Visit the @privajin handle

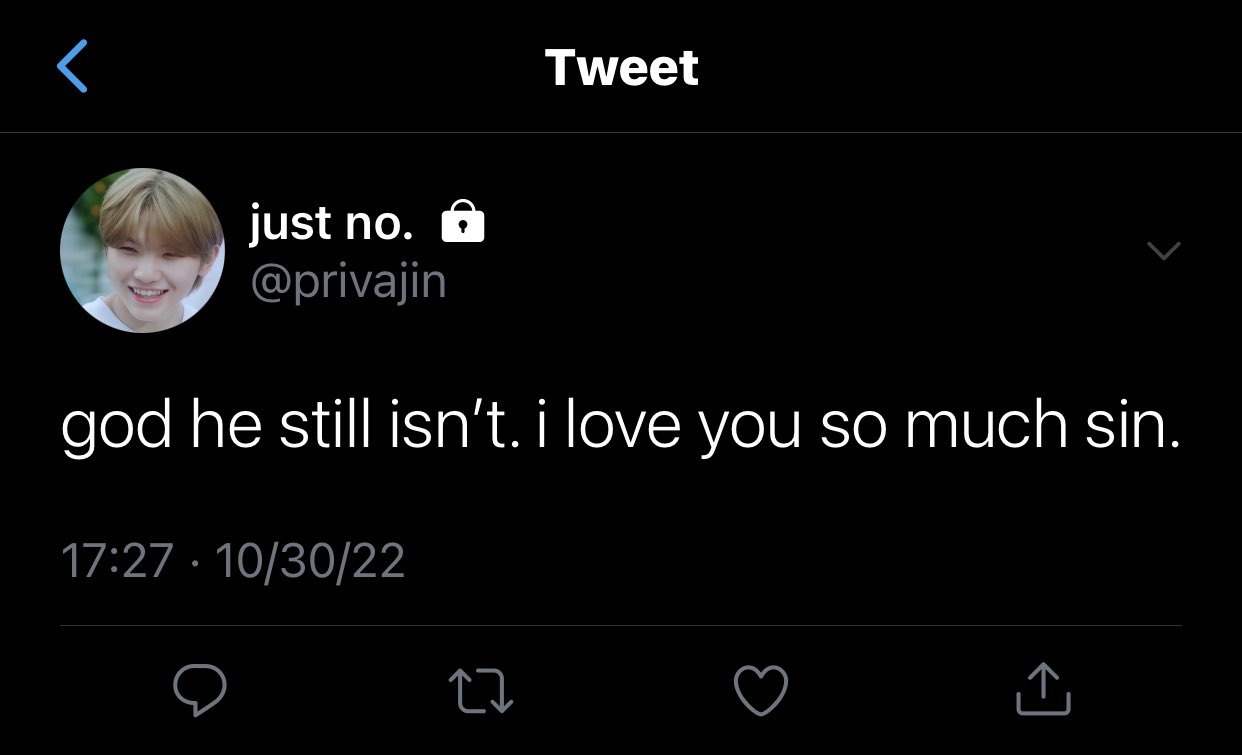(348, 283)
